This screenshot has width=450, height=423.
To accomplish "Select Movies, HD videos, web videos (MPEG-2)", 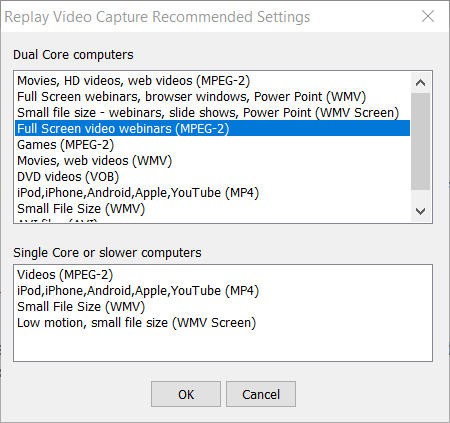I will (x=213, y=81).
